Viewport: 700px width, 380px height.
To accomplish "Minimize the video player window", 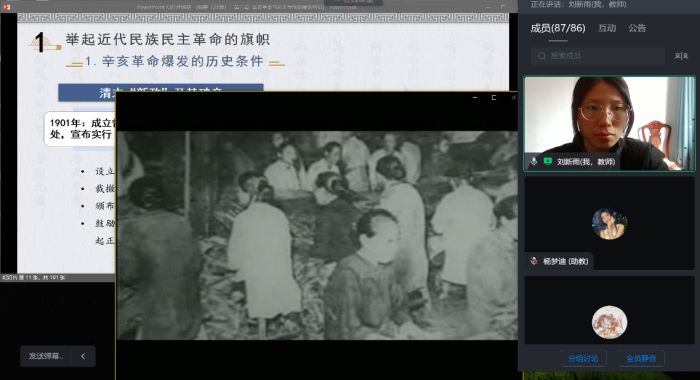I will pos(475,97).
